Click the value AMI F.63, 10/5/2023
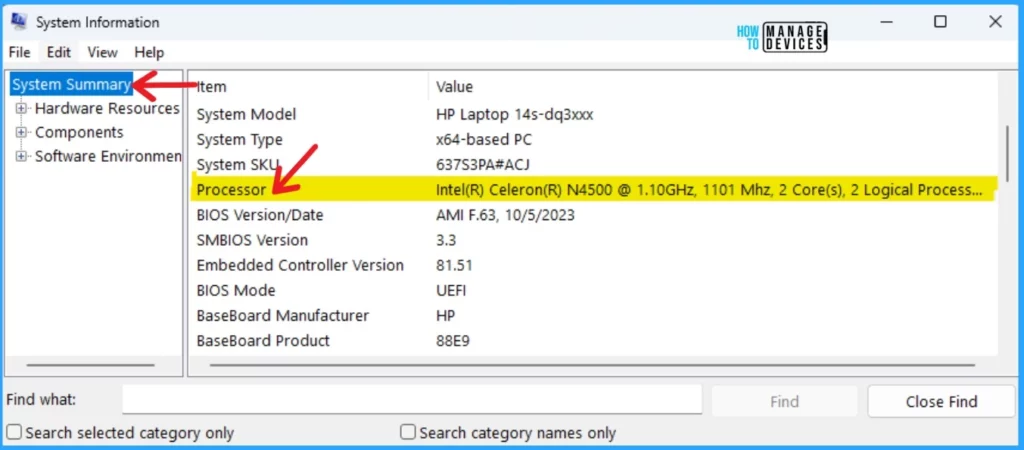The width and height of the screenshot is (1024, 450). (505, 215)
